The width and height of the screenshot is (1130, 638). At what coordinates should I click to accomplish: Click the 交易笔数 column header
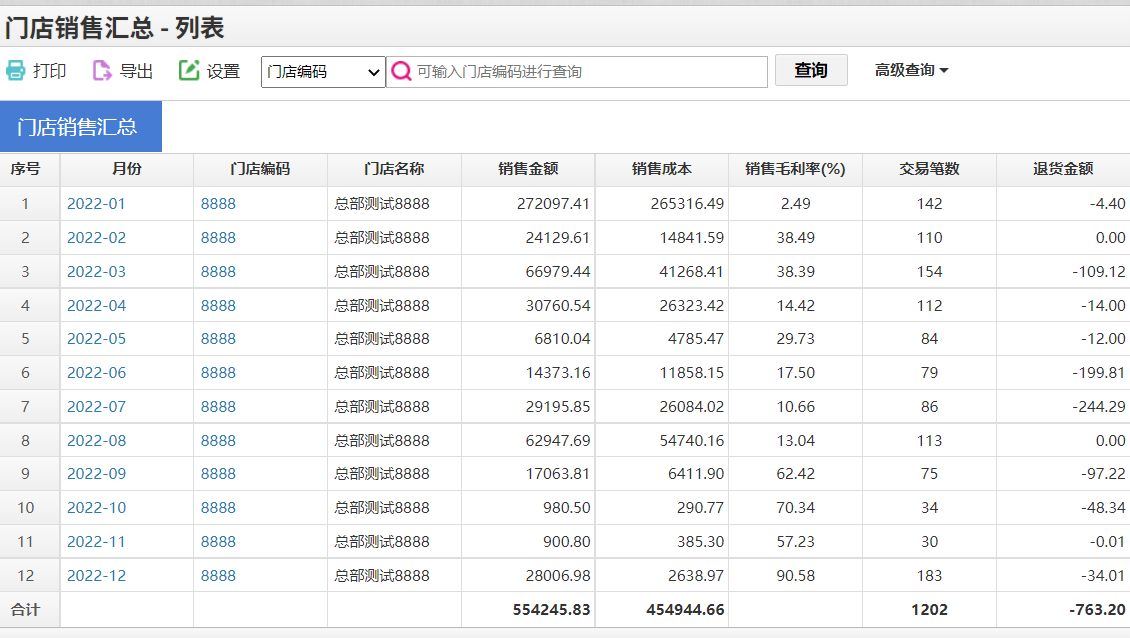click(x=929, y=169)
